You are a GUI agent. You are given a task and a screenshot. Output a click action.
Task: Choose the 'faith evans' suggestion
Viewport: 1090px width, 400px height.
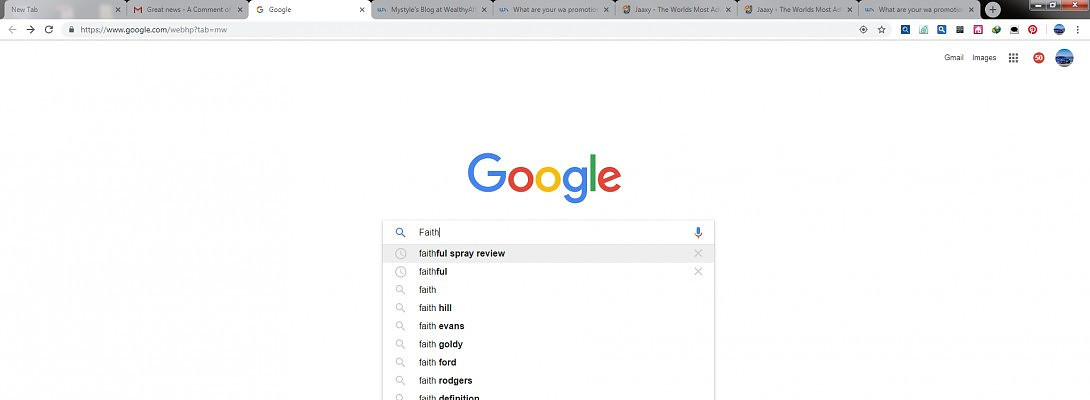[x=441, y=326]
